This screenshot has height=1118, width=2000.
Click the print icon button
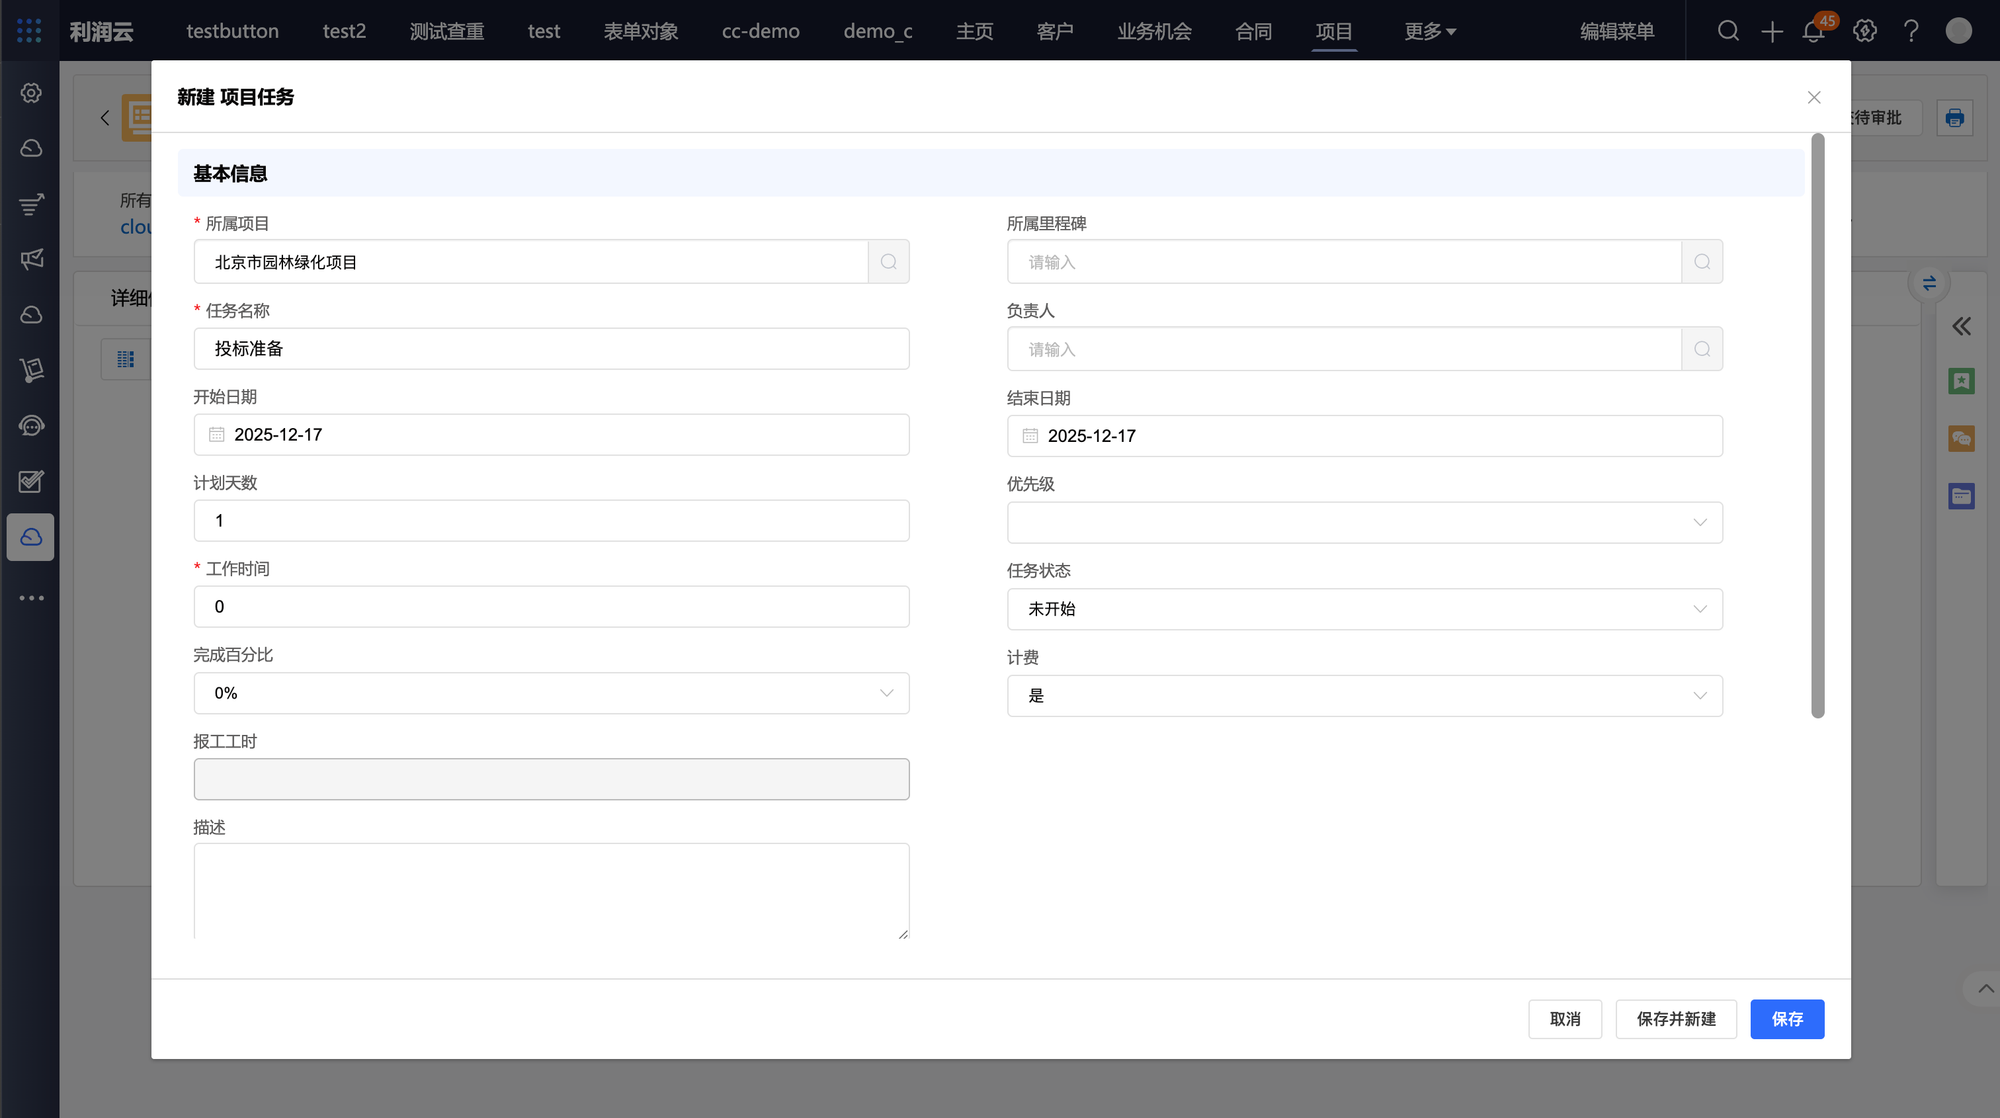[1954, 118]
